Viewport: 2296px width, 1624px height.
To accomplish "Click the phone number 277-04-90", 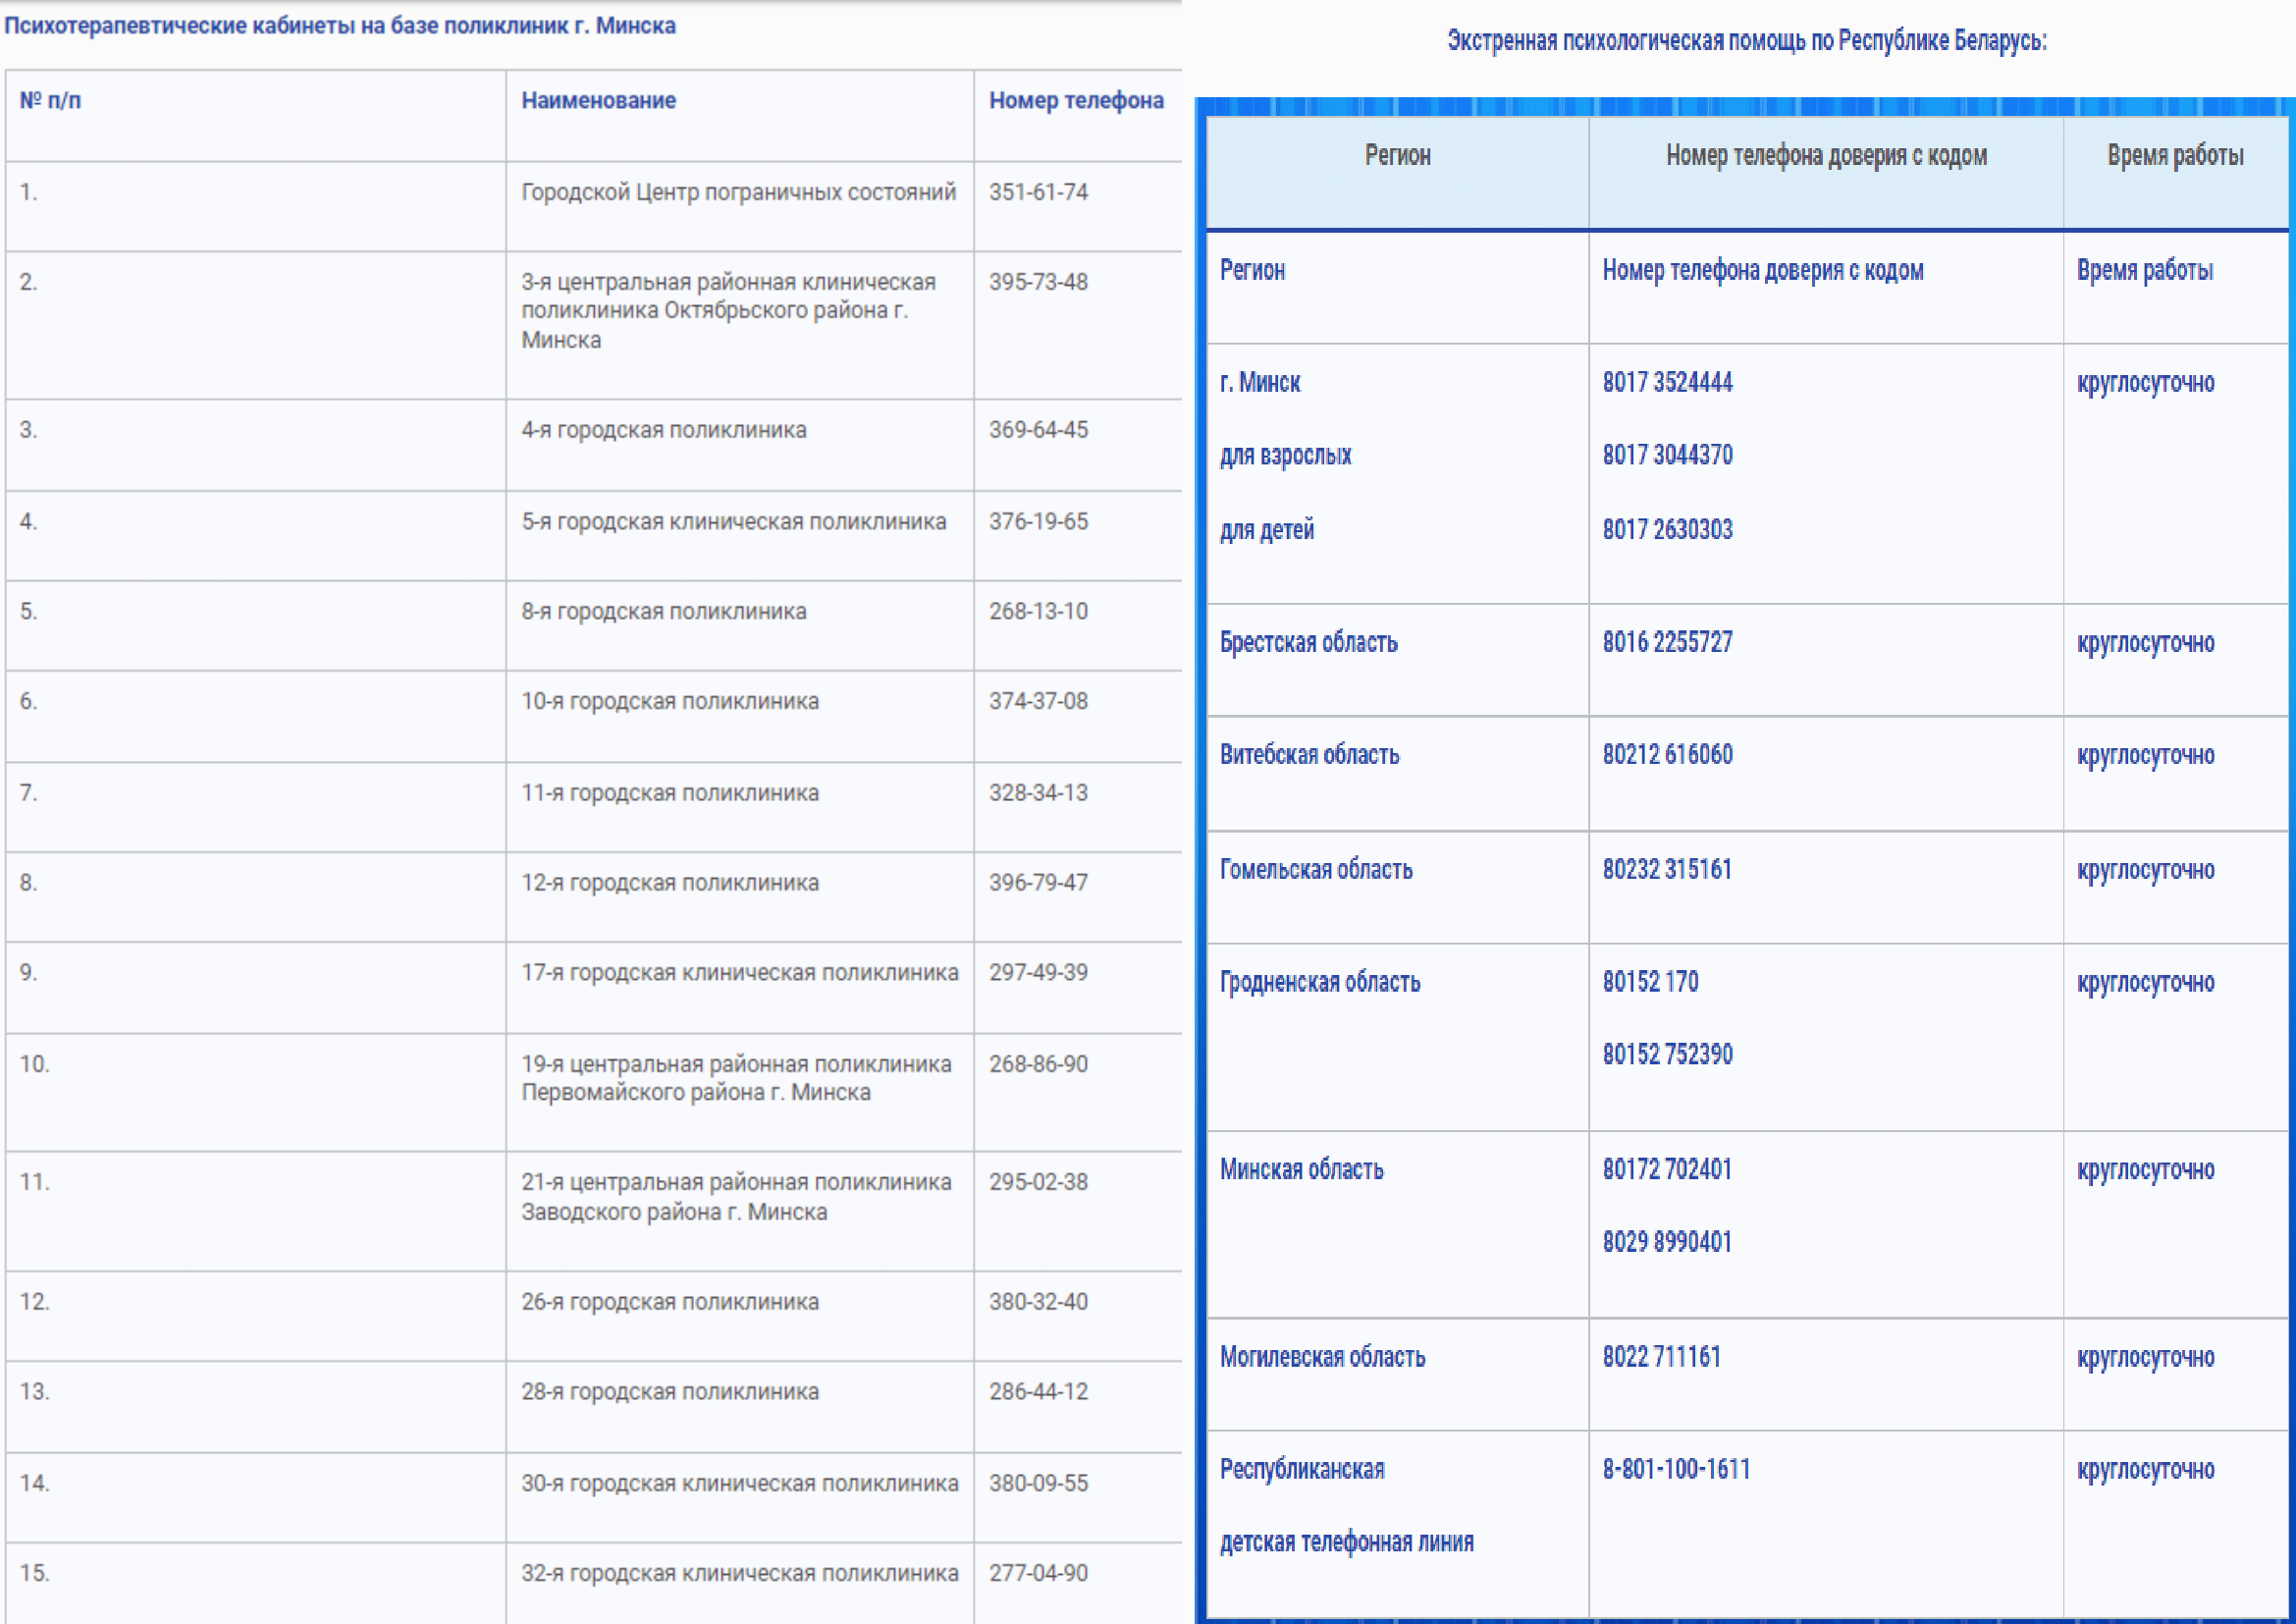I will [x=1038, y=1573].
